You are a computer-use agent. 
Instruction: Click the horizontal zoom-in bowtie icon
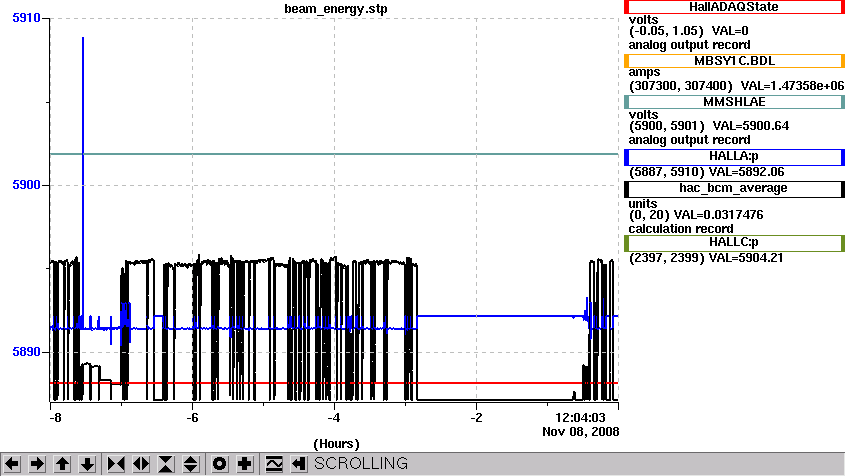(116, 464)
